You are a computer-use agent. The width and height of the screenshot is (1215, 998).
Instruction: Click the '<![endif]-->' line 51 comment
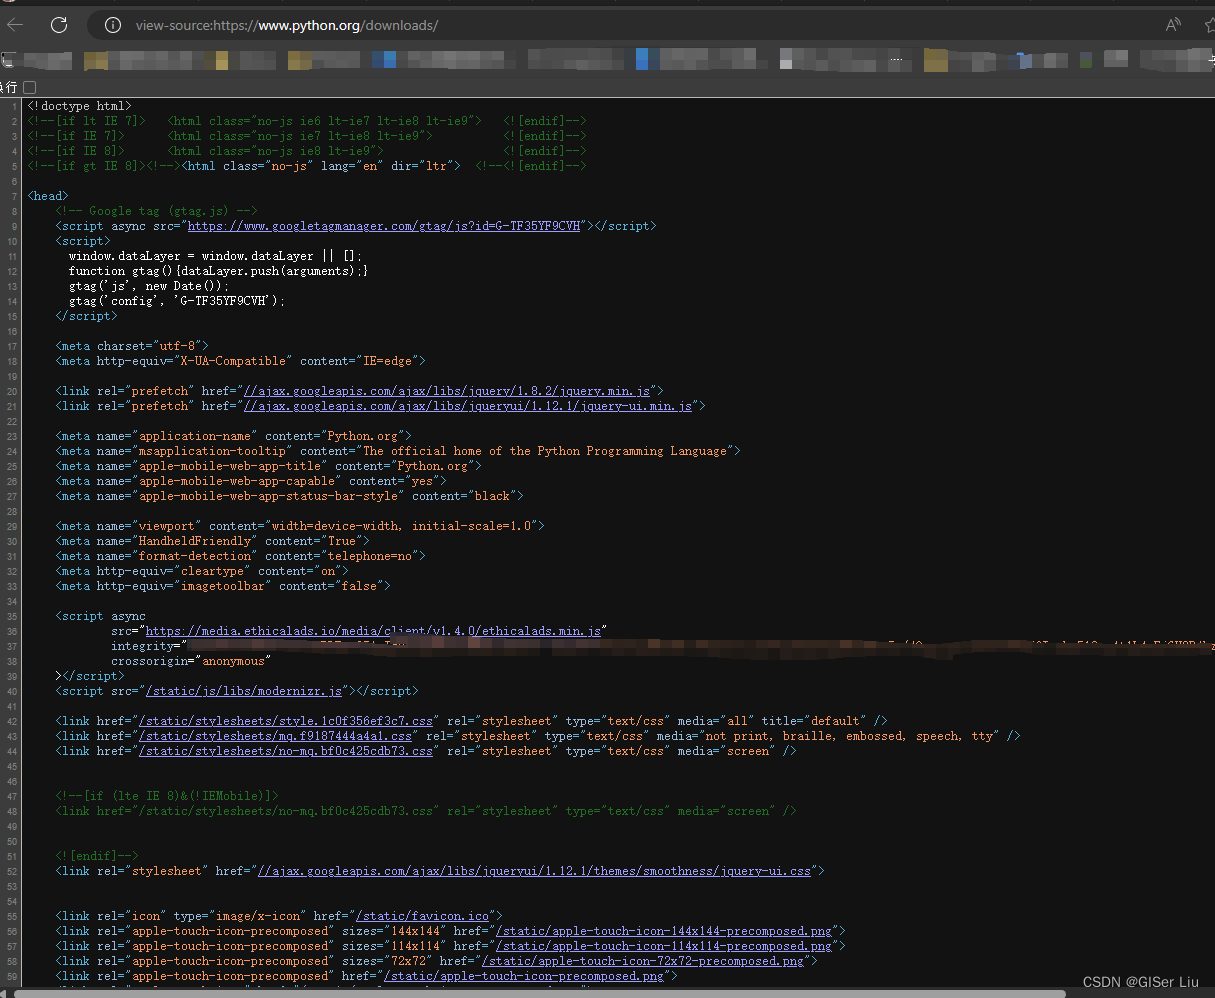(x=97, y=856)
